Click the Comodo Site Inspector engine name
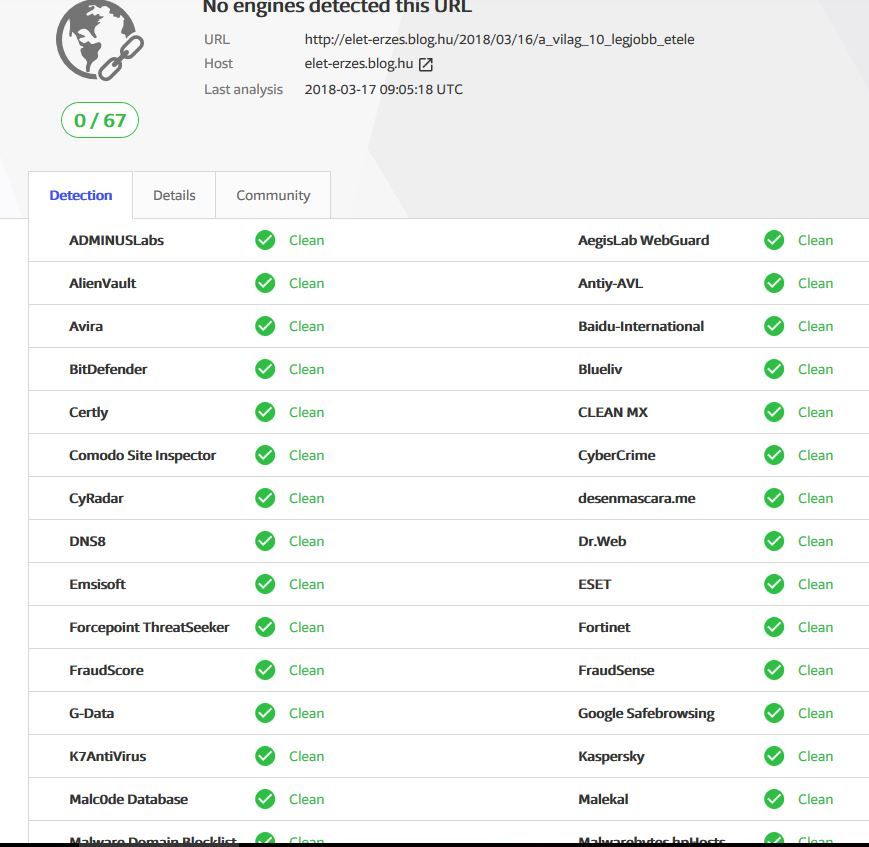869x847 pixels. tap(142, 455)
